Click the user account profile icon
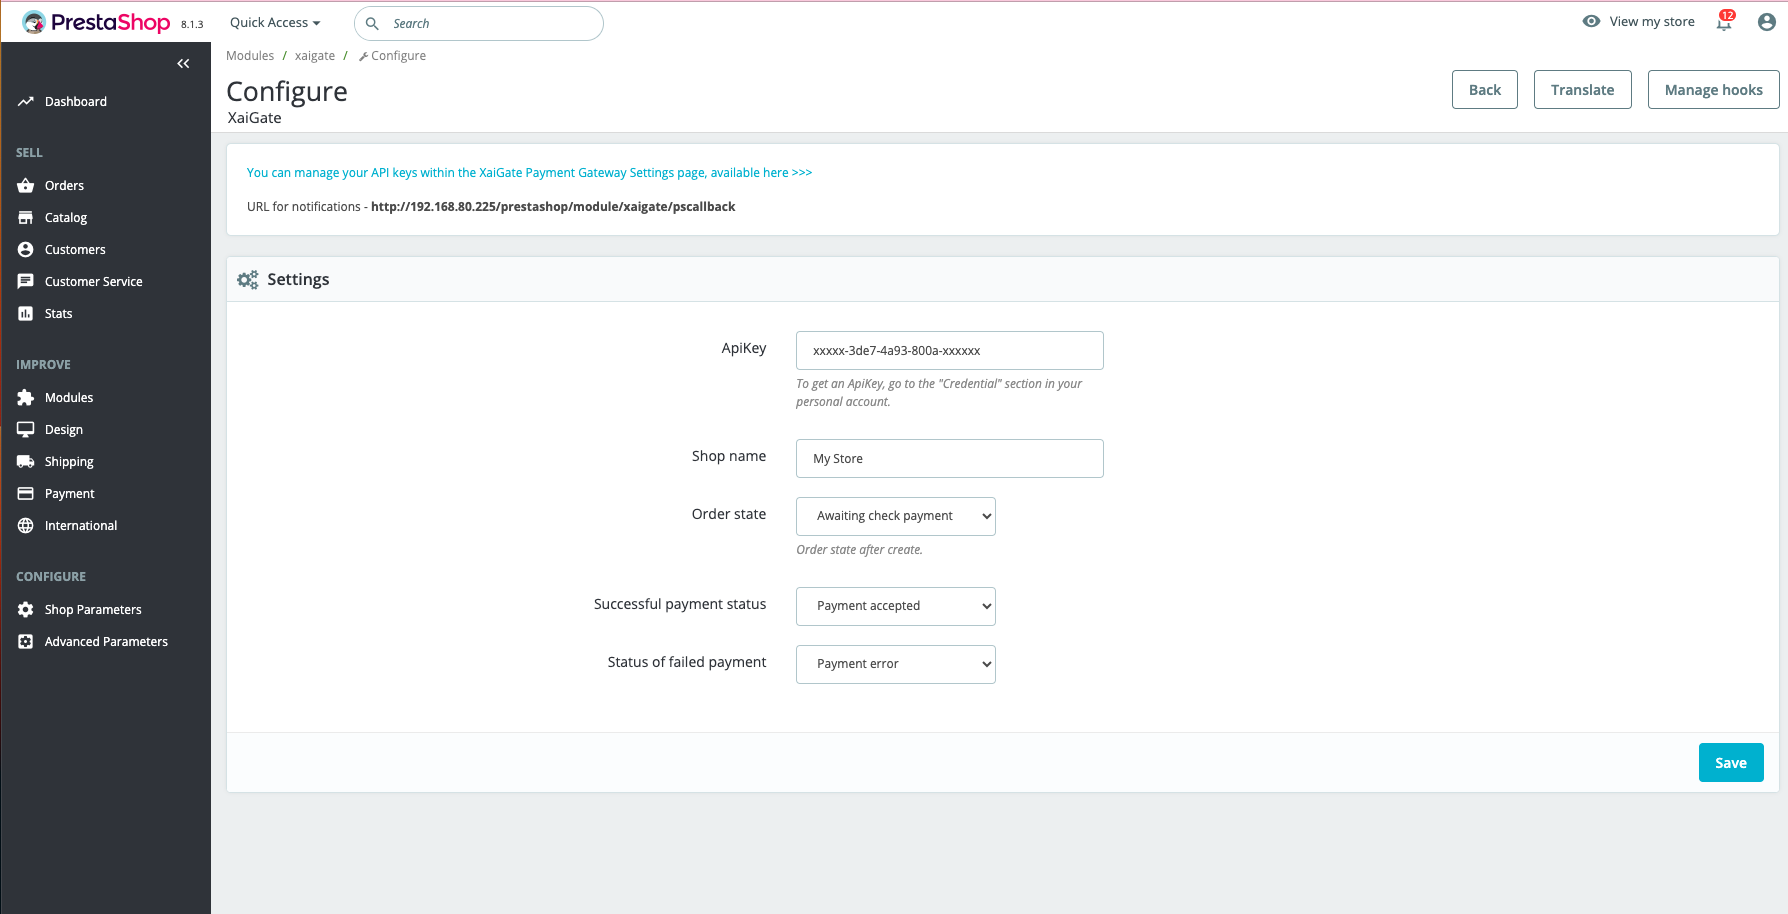The image size is (1788, 914). pos(1766,22)
